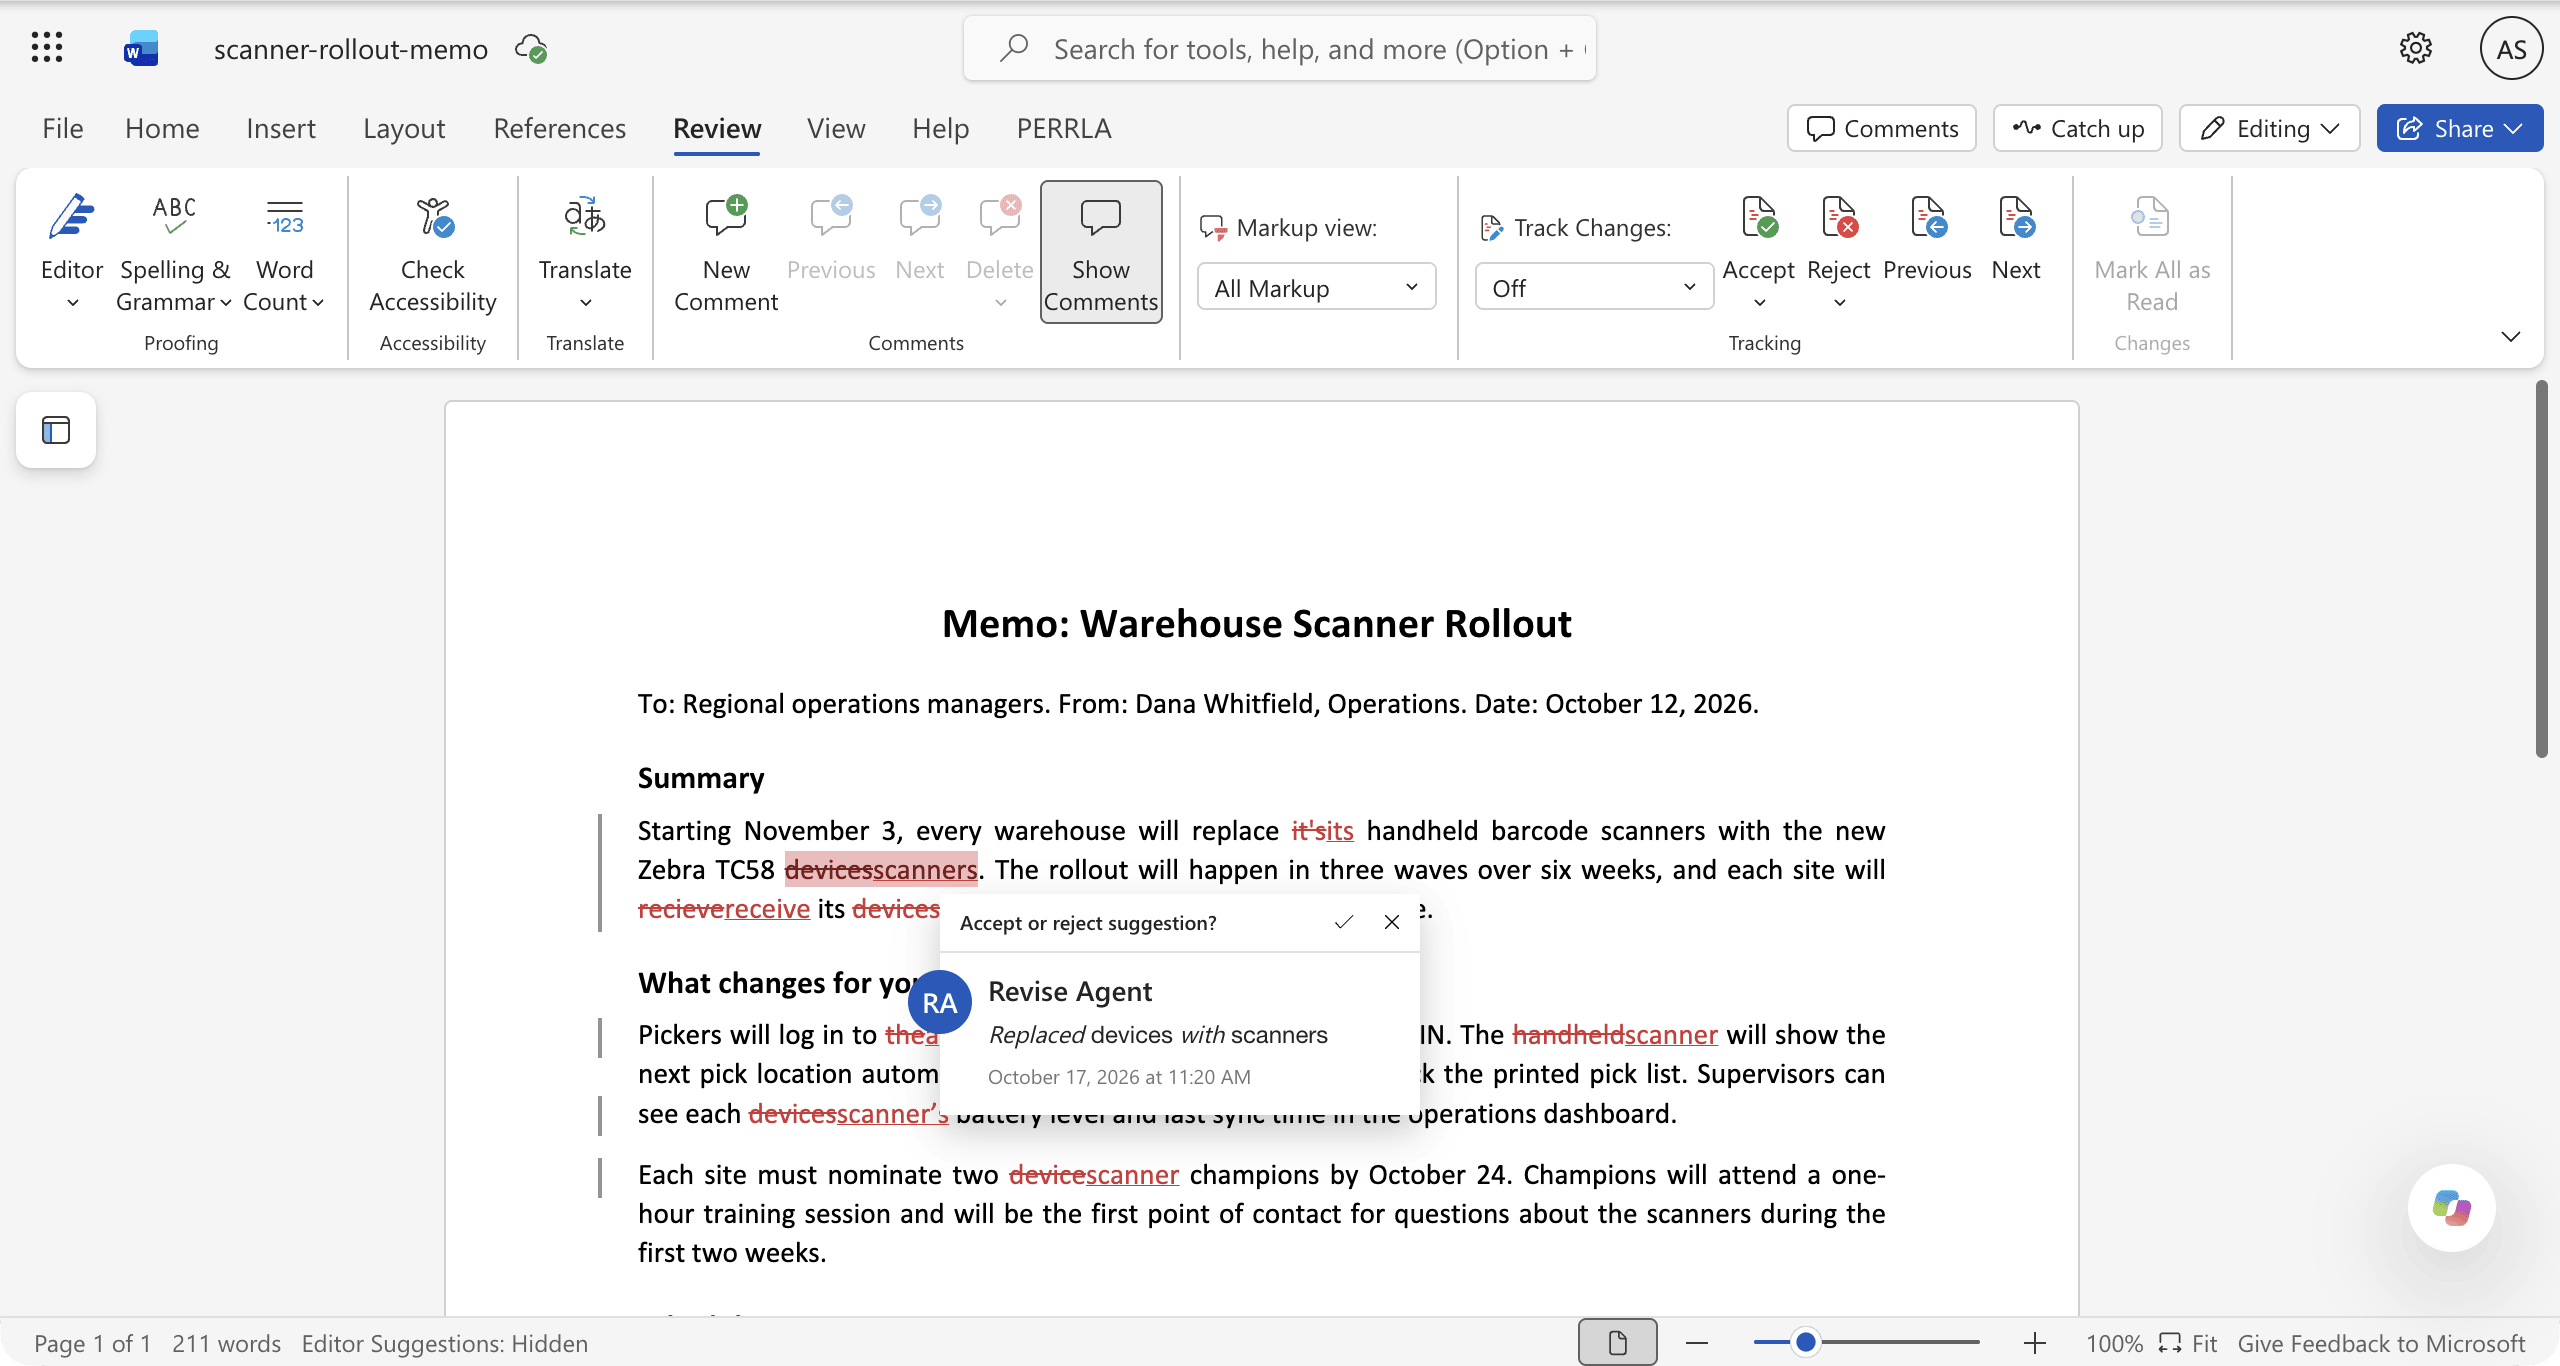Open the AS account avatar
The image size is (2560, 1366).
2511,48
